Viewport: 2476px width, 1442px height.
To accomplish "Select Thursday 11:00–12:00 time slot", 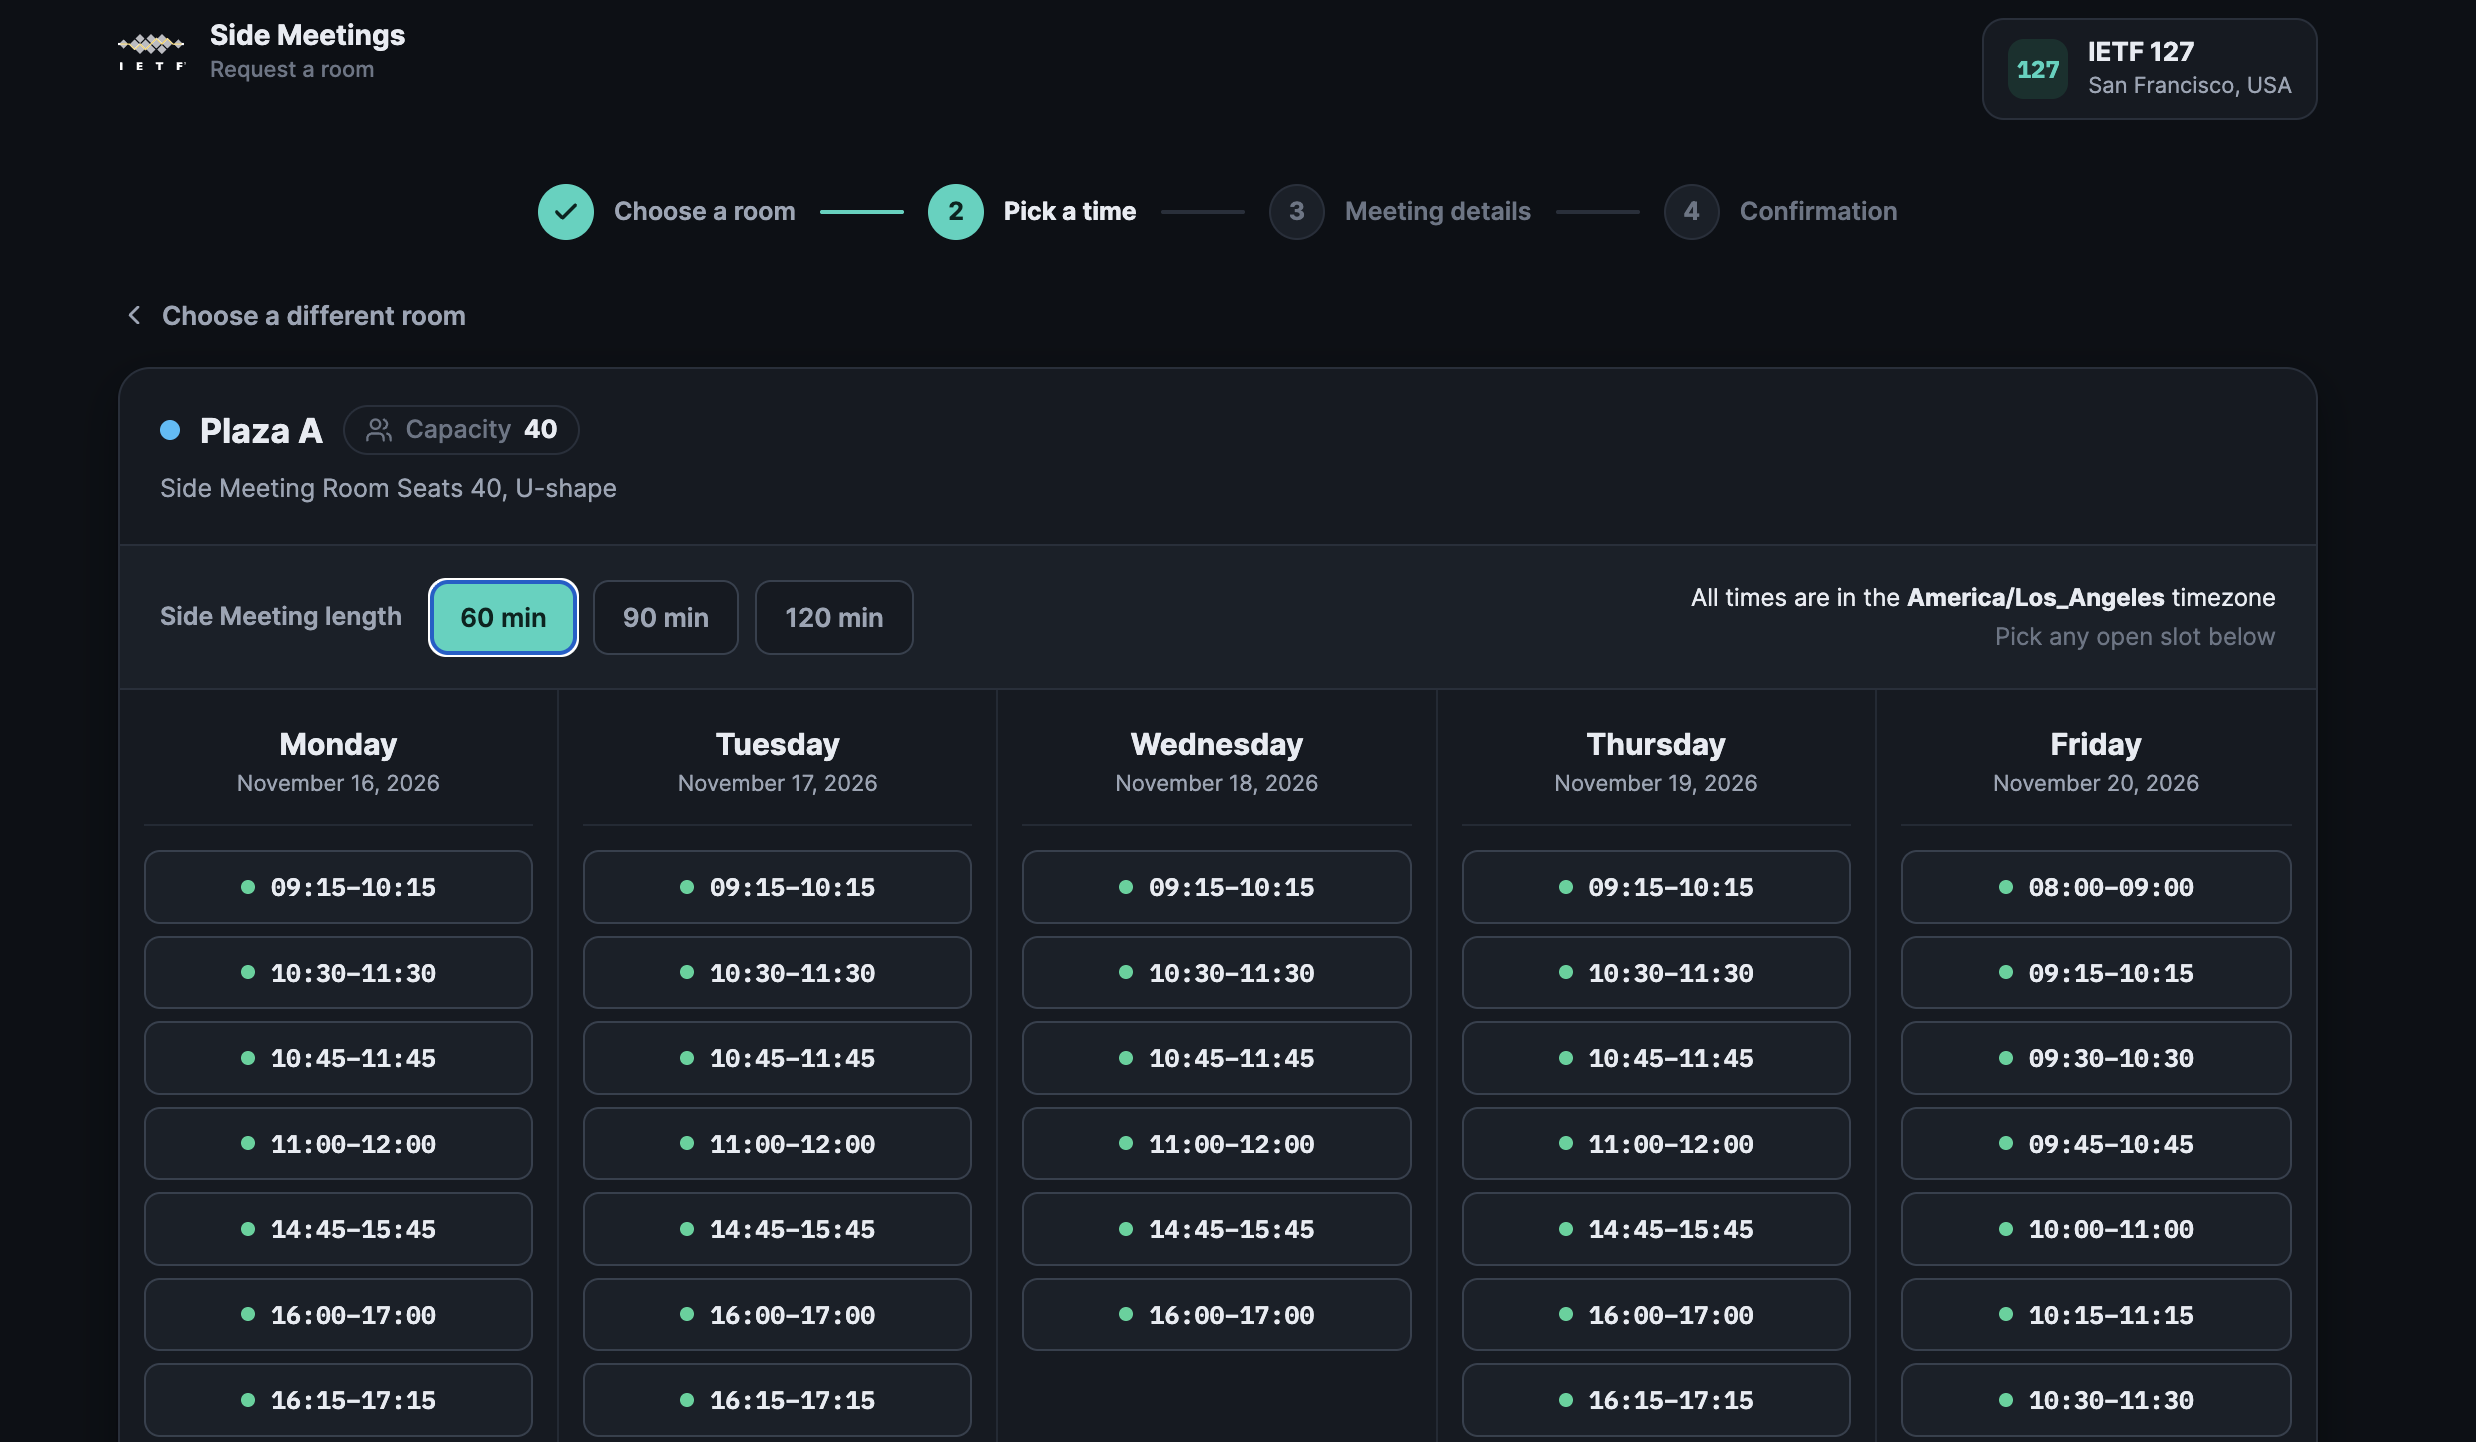I will tap(1656, 1144).
